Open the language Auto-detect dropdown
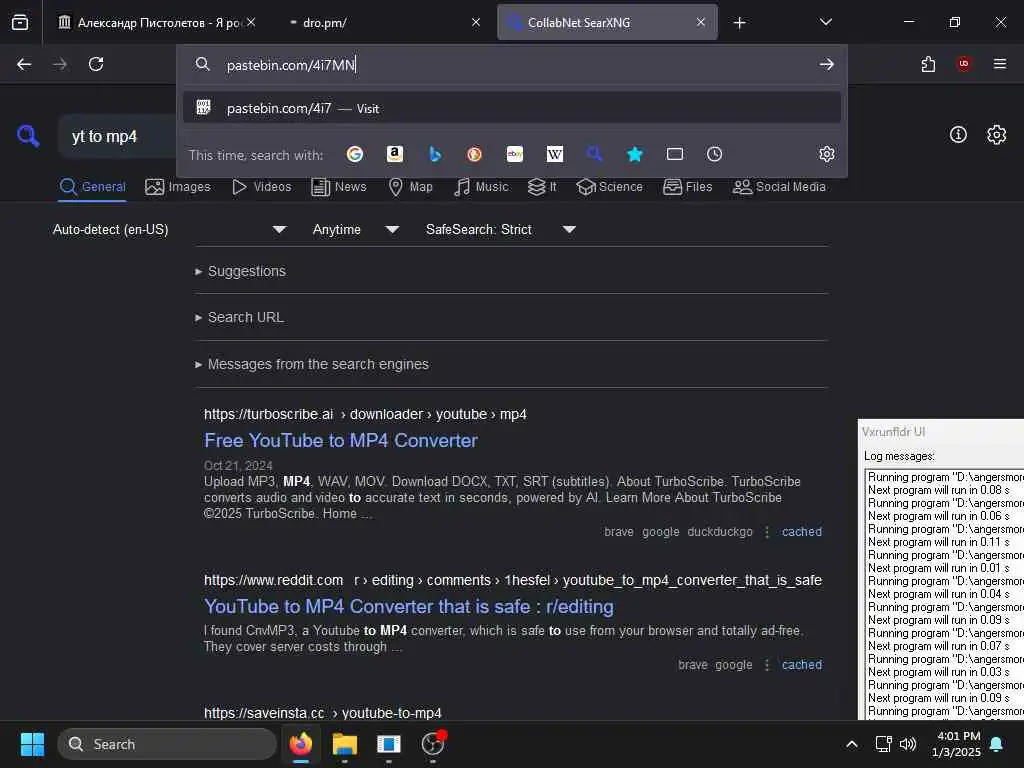Image resolution: width=1024 pixels, height=768 pixels. point(170,229)
